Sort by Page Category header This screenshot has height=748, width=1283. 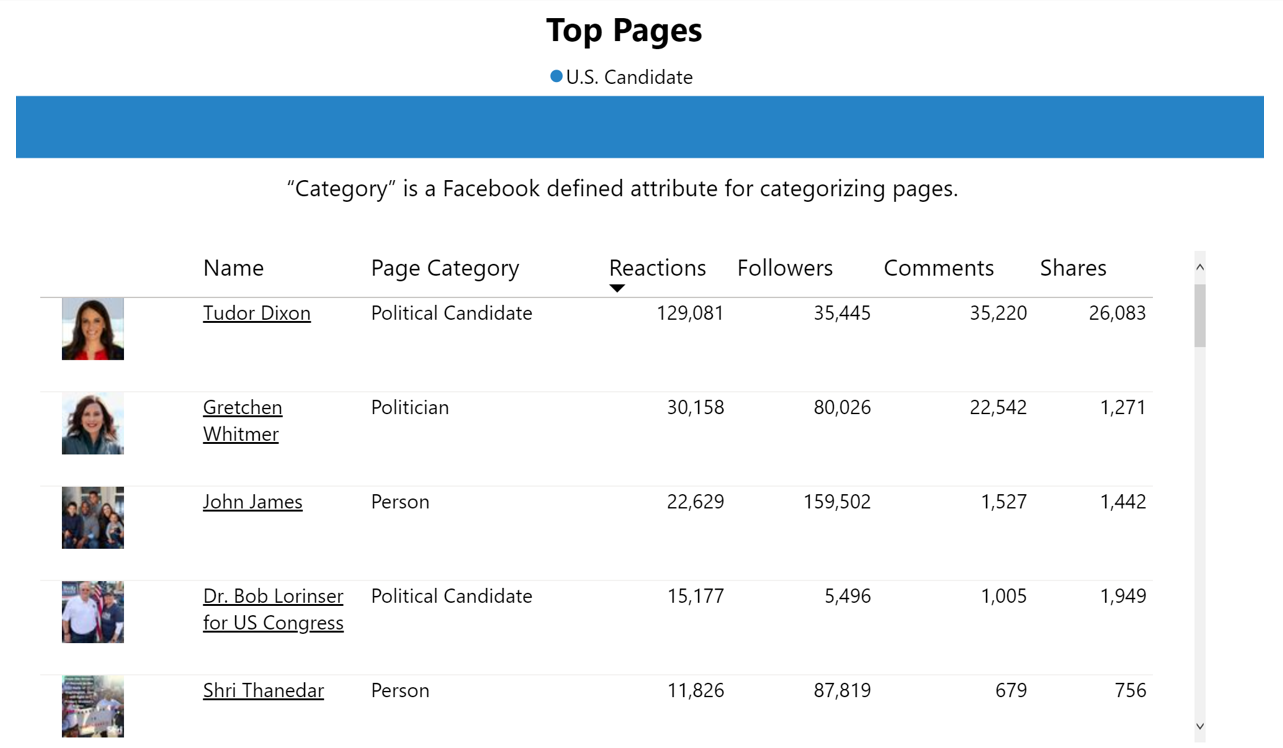point(445,268)
